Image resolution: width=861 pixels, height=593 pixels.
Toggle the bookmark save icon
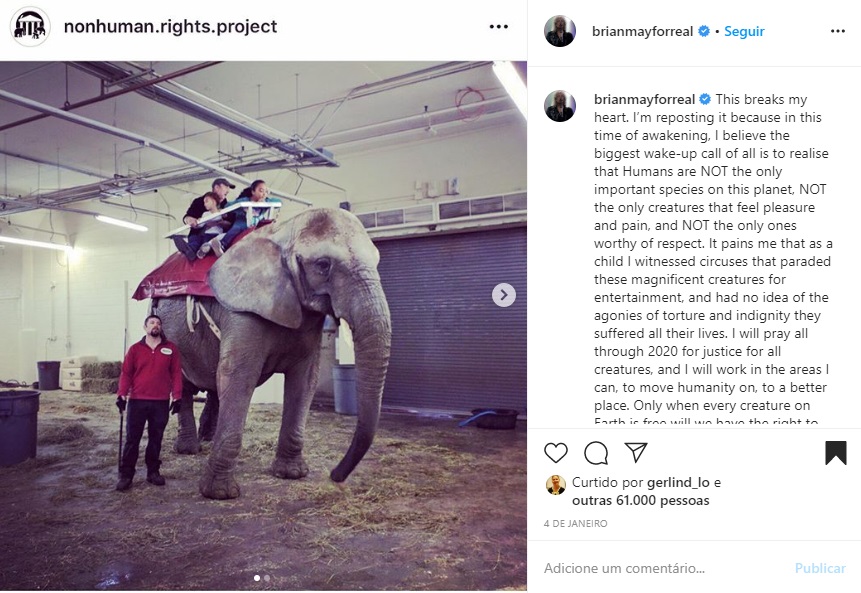pyautogui.click(x=835, y=453)
